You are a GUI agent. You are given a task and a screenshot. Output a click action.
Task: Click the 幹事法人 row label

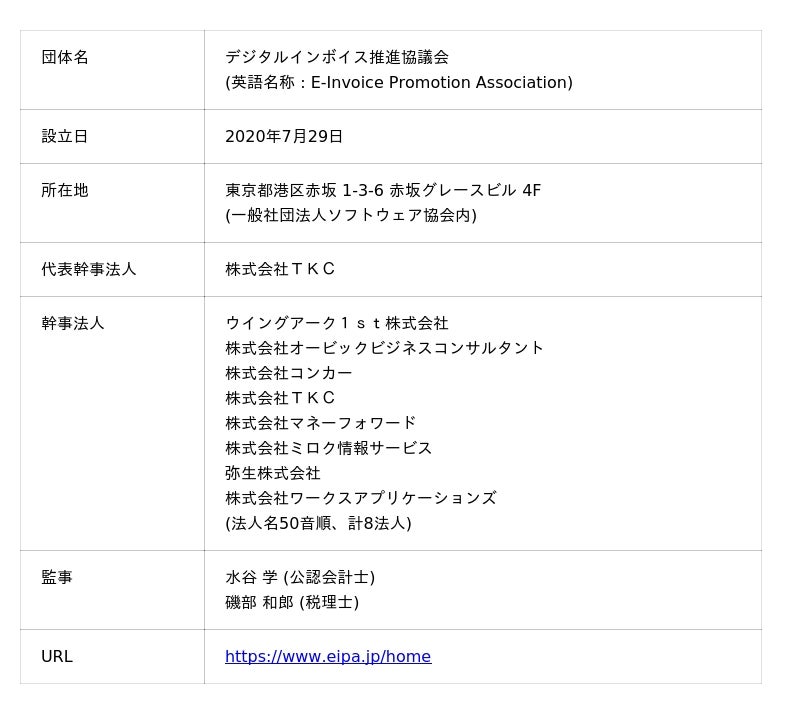point(73,324)
